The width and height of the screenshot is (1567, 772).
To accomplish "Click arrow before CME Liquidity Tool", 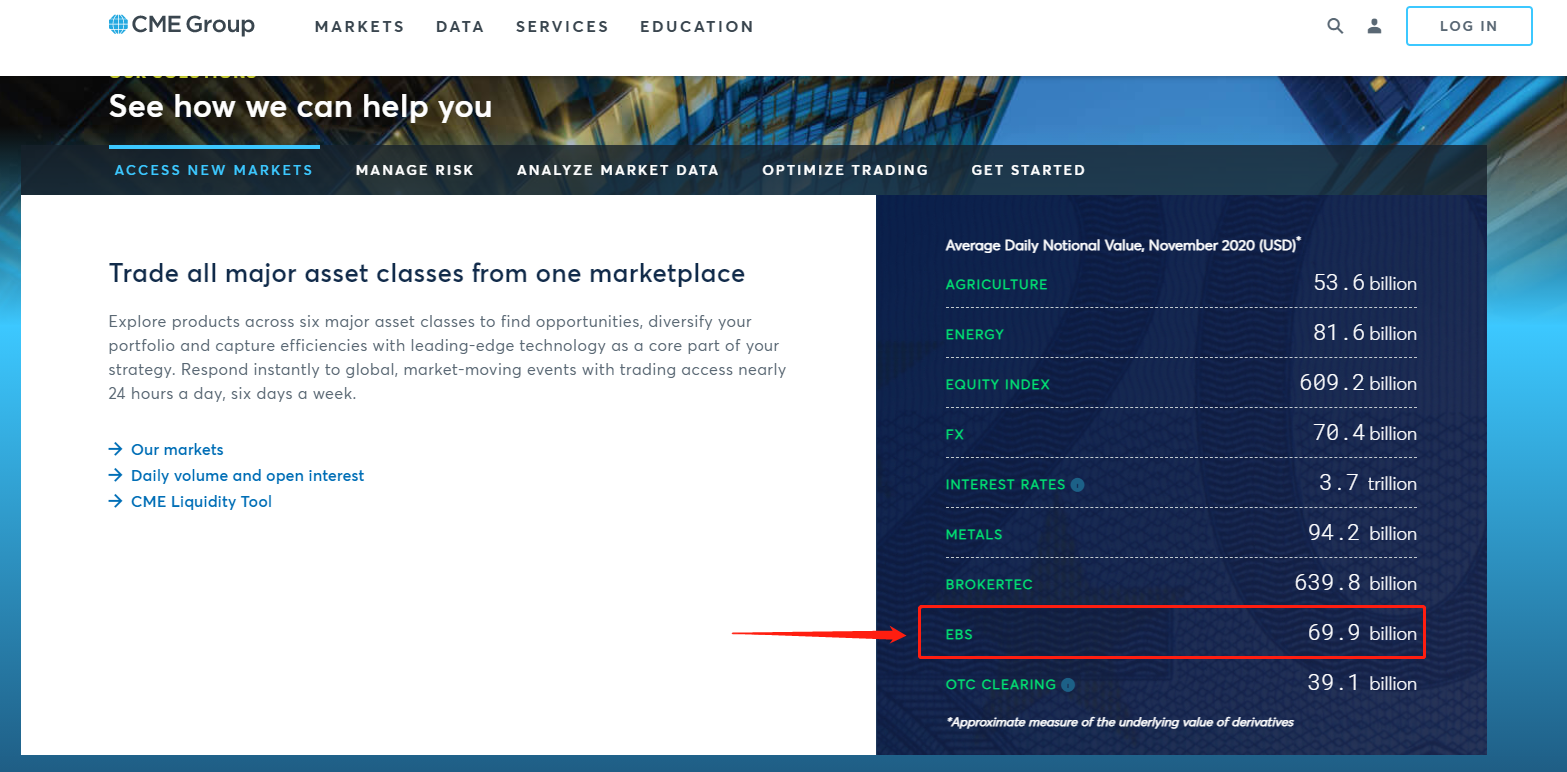I will pos(116,502).
